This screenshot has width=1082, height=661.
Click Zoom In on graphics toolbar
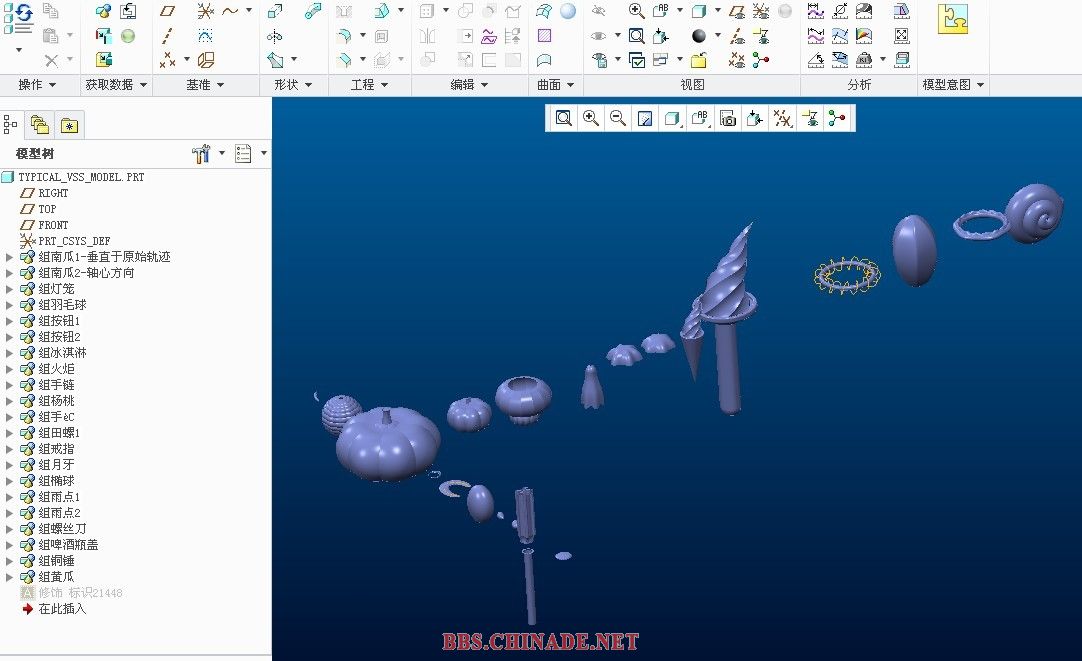tap(591, 119)
